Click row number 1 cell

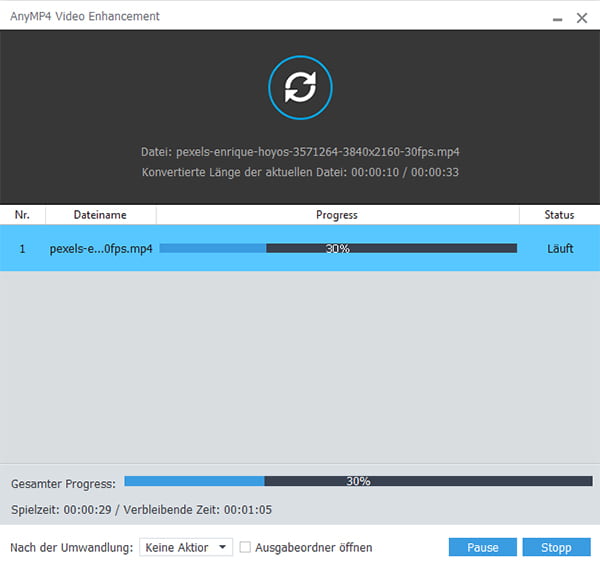click(x=22, y=249)
